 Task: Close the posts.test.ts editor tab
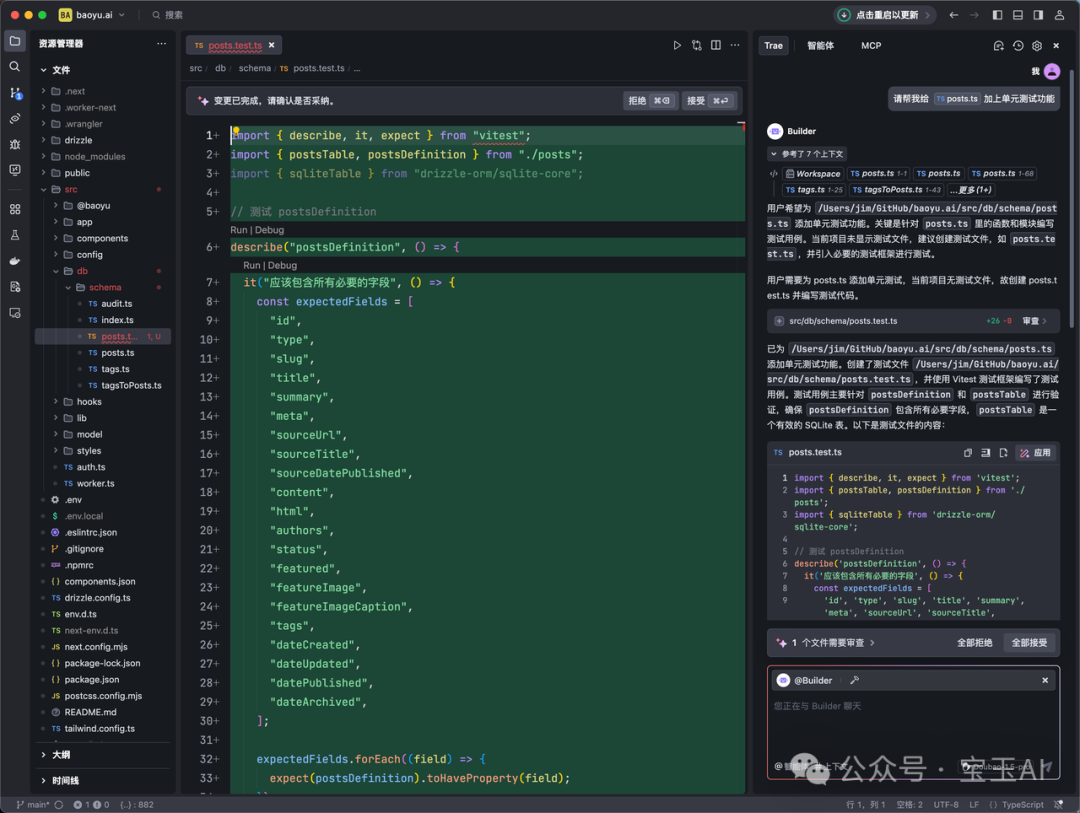click(271, 45)
